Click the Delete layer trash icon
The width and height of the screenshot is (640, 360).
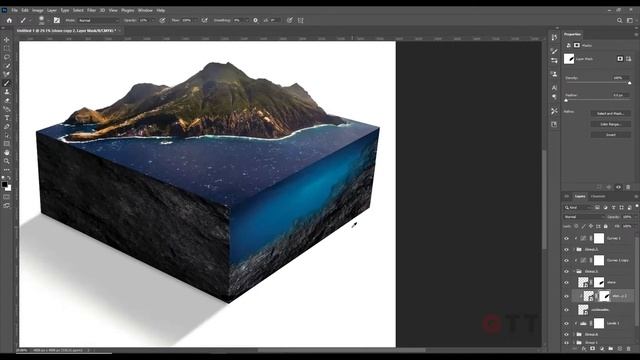pos(629,349)
